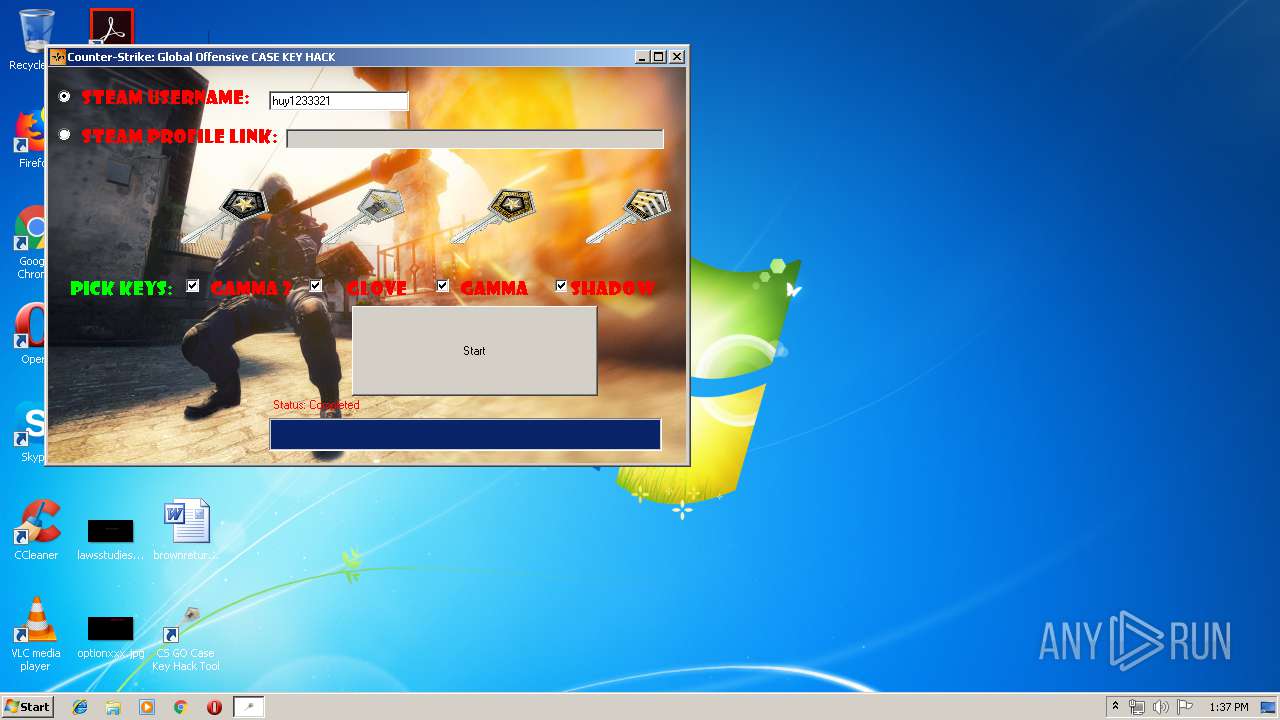Select the Steam Username radio button
Screen dimensions: 1280x720
click(x=65, y=97)
